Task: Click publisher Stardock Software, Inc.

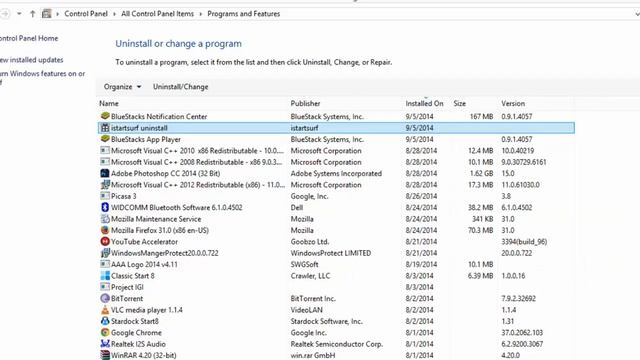Action: point(327,321)
